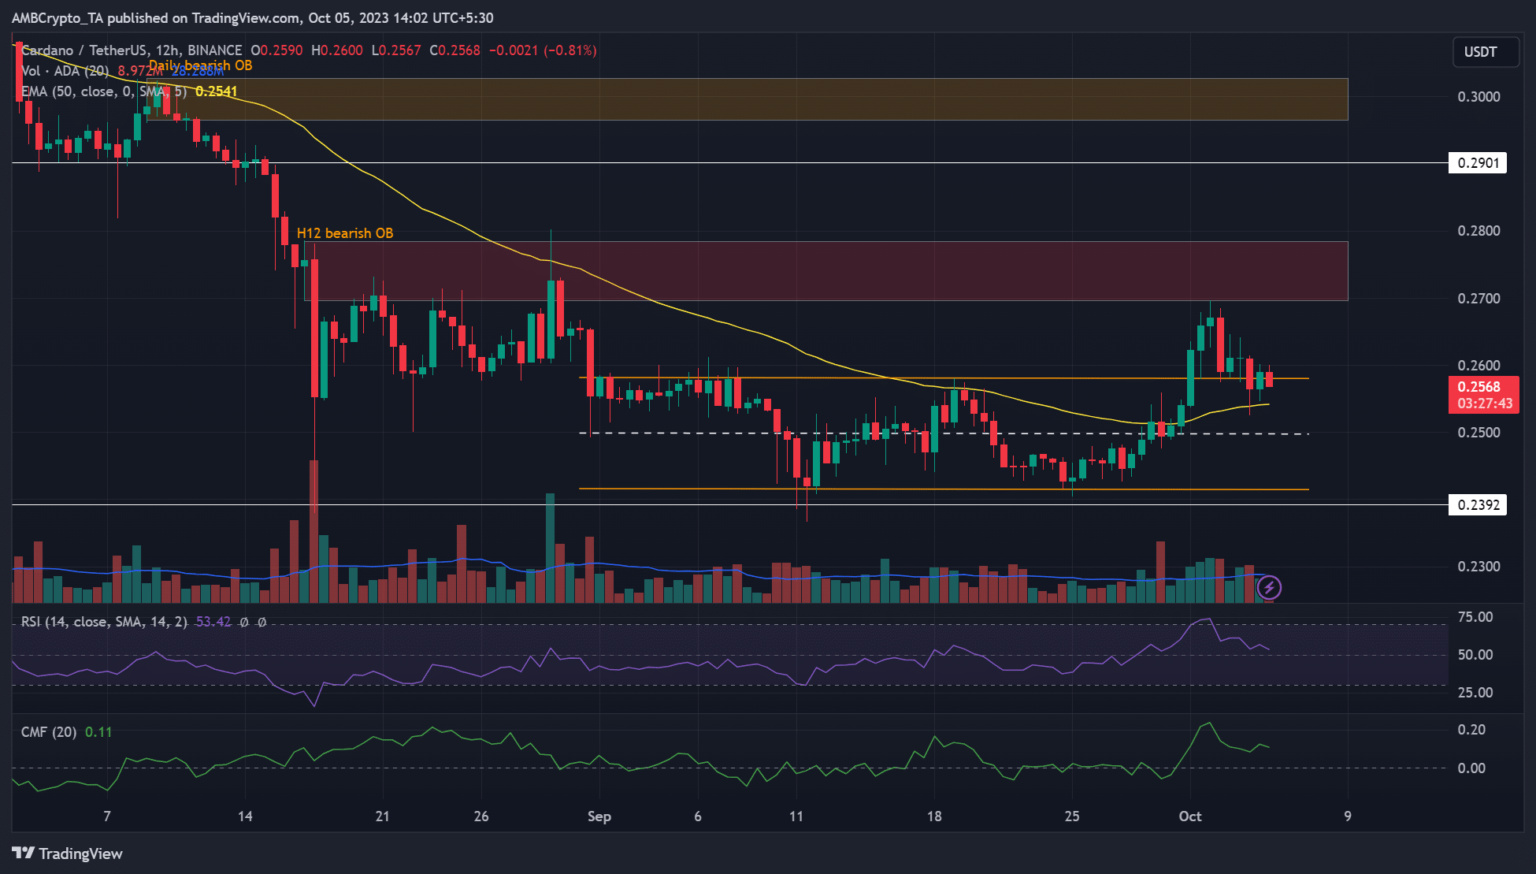
Task: Select the 'H12 bearish OB' text label
Action: (x=345, y=233)
